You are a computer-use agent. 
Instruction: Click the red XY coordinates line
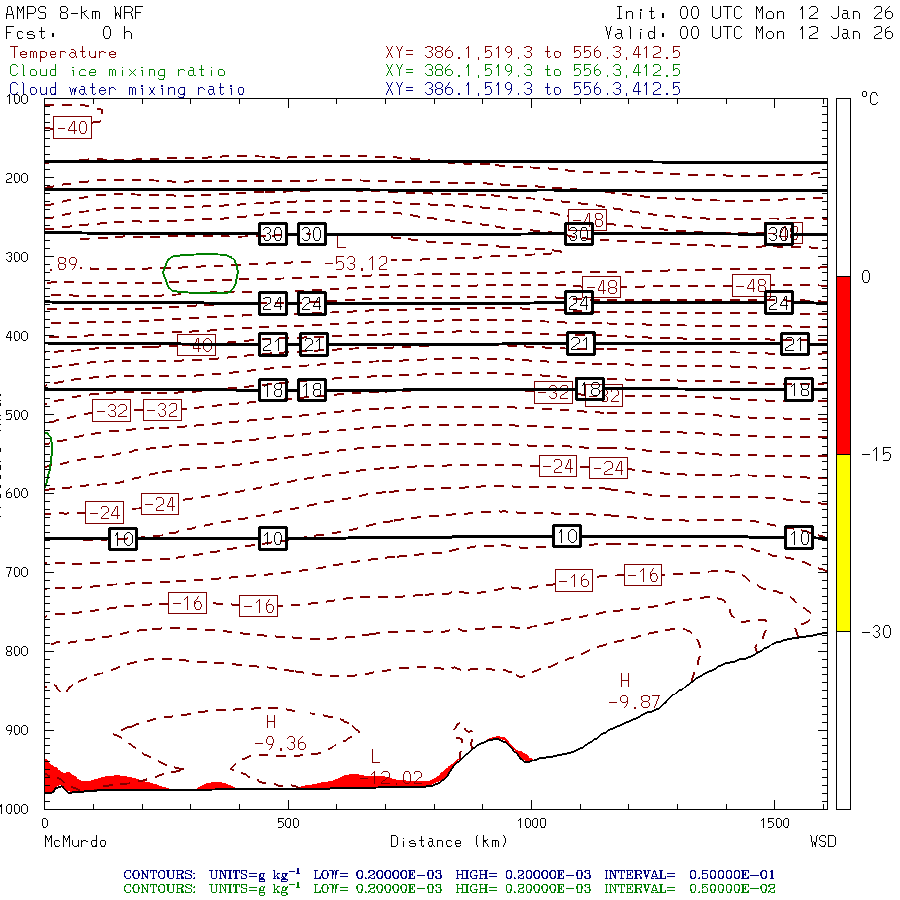533,53
